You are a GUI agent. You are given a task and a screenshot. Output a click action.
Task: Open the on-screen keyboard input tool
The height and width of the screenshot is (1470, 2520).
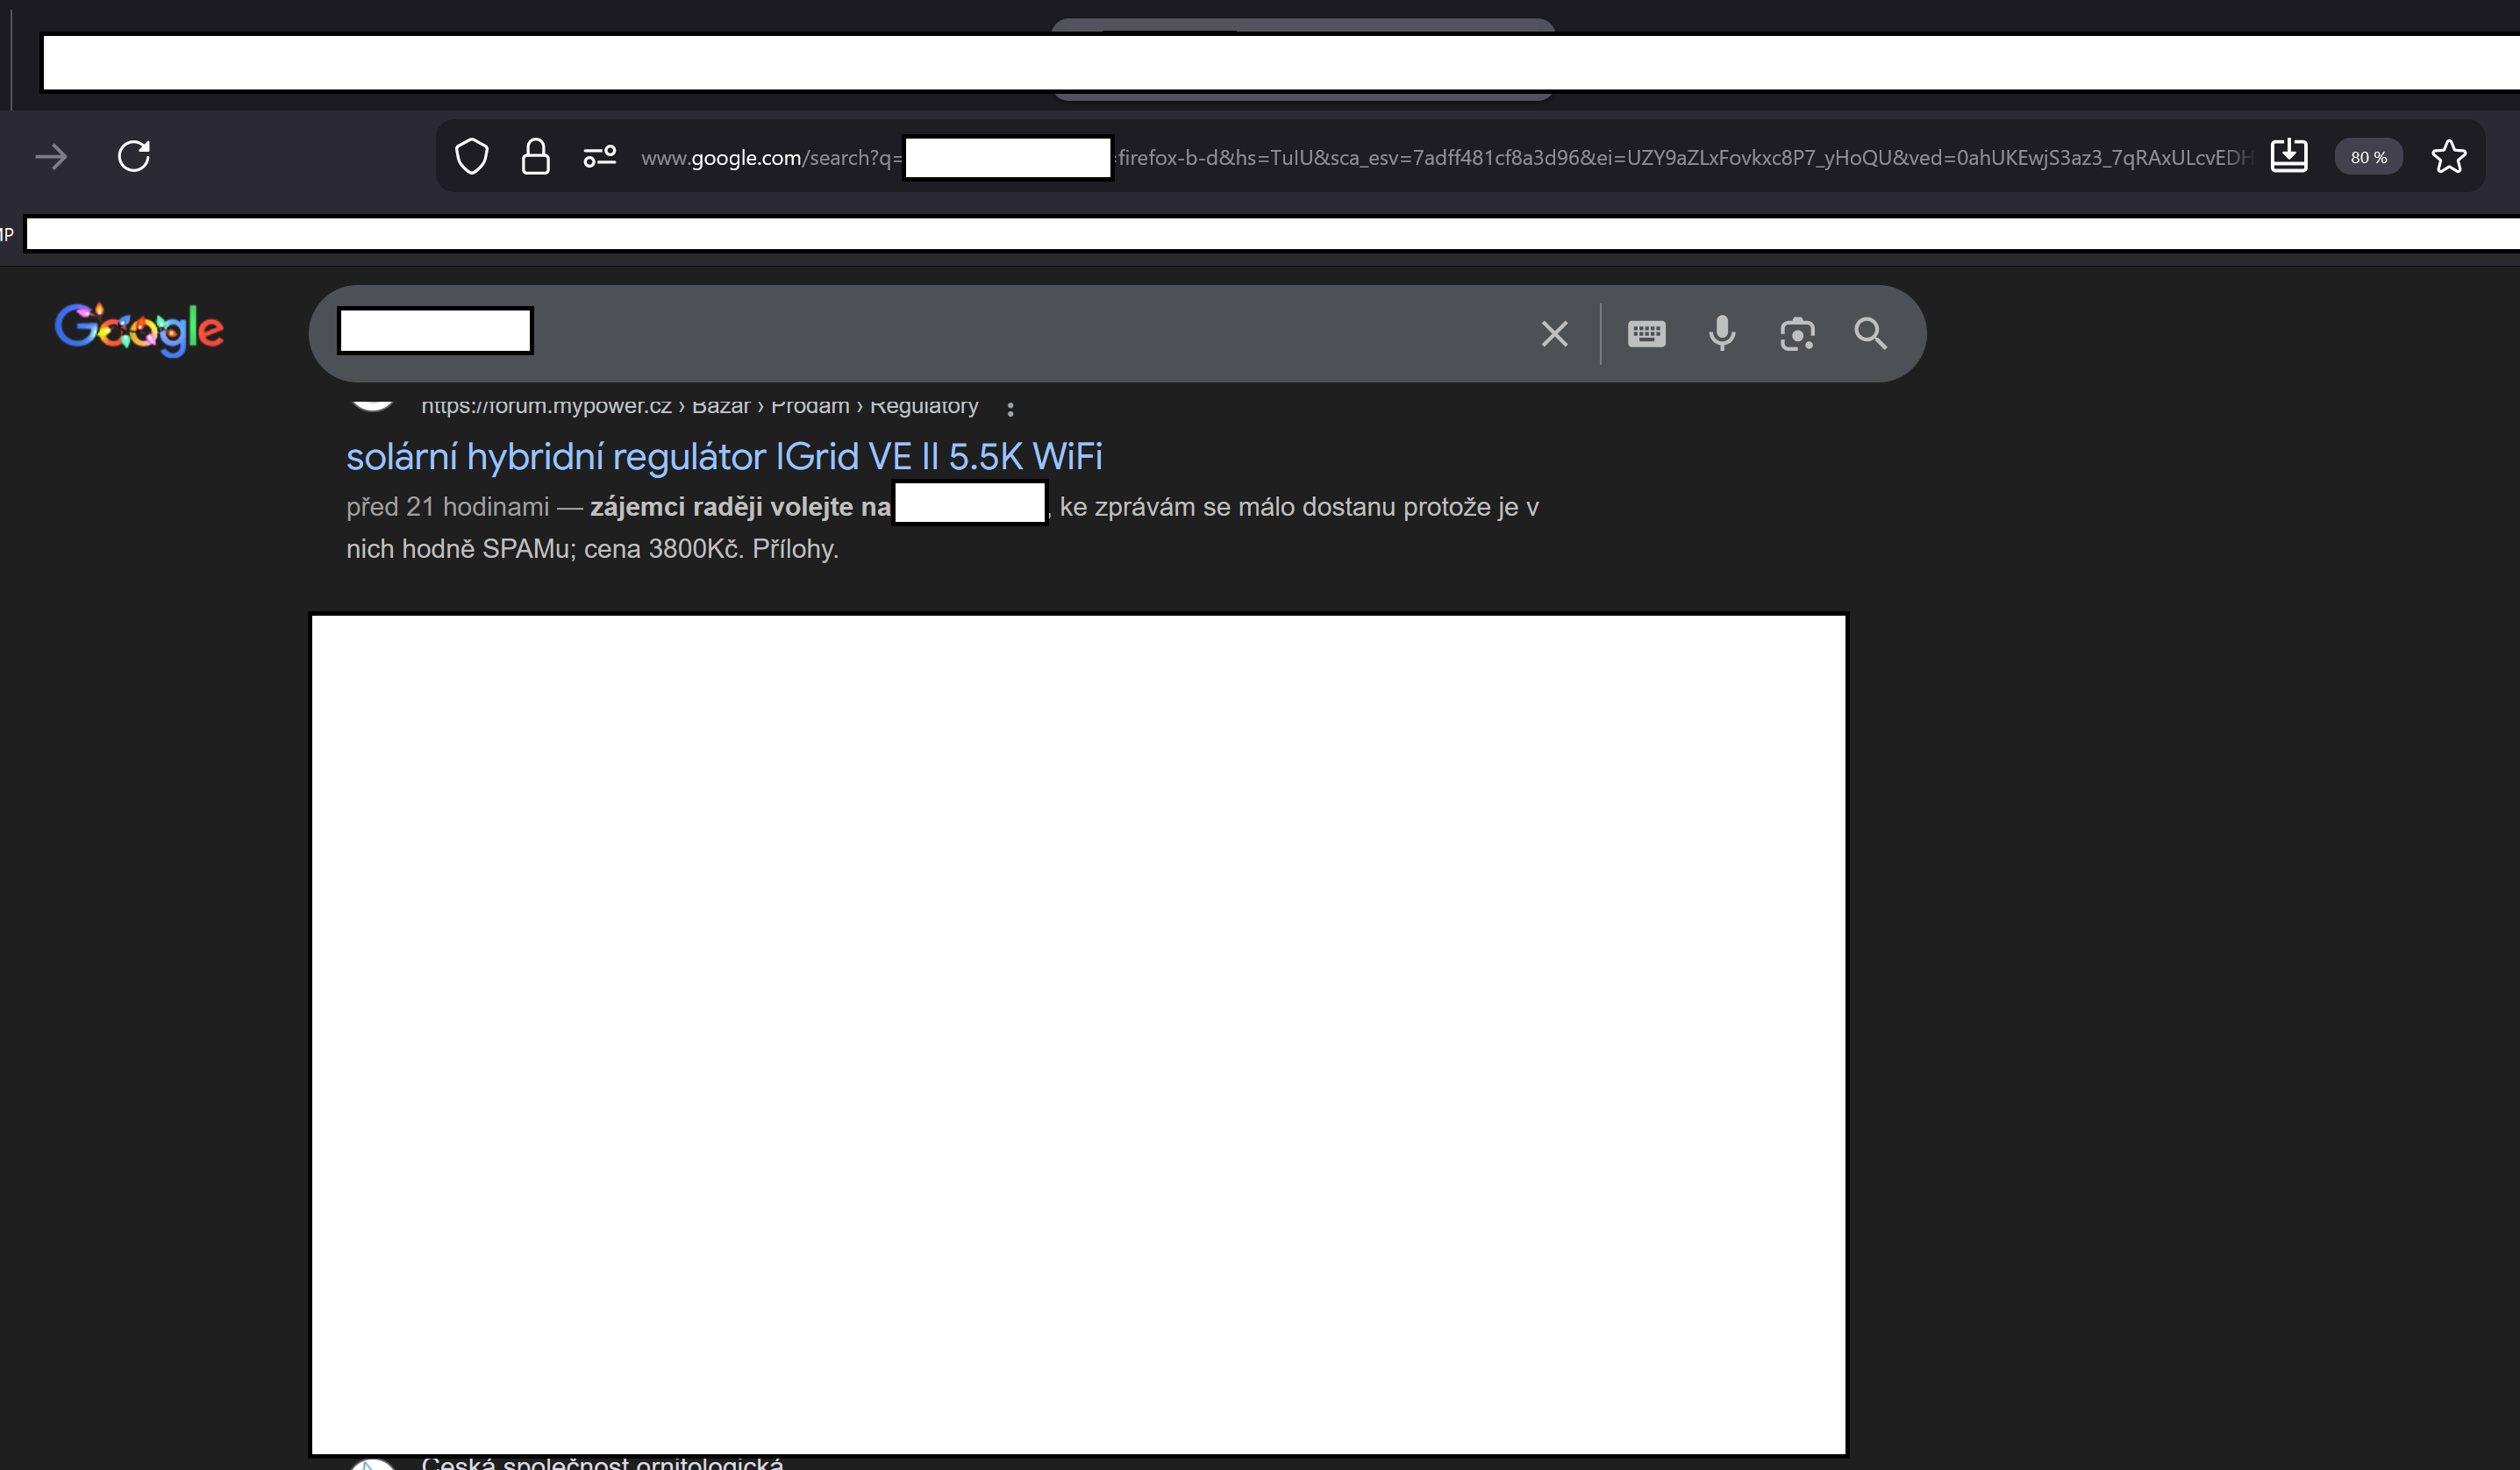pos(1646,334)
